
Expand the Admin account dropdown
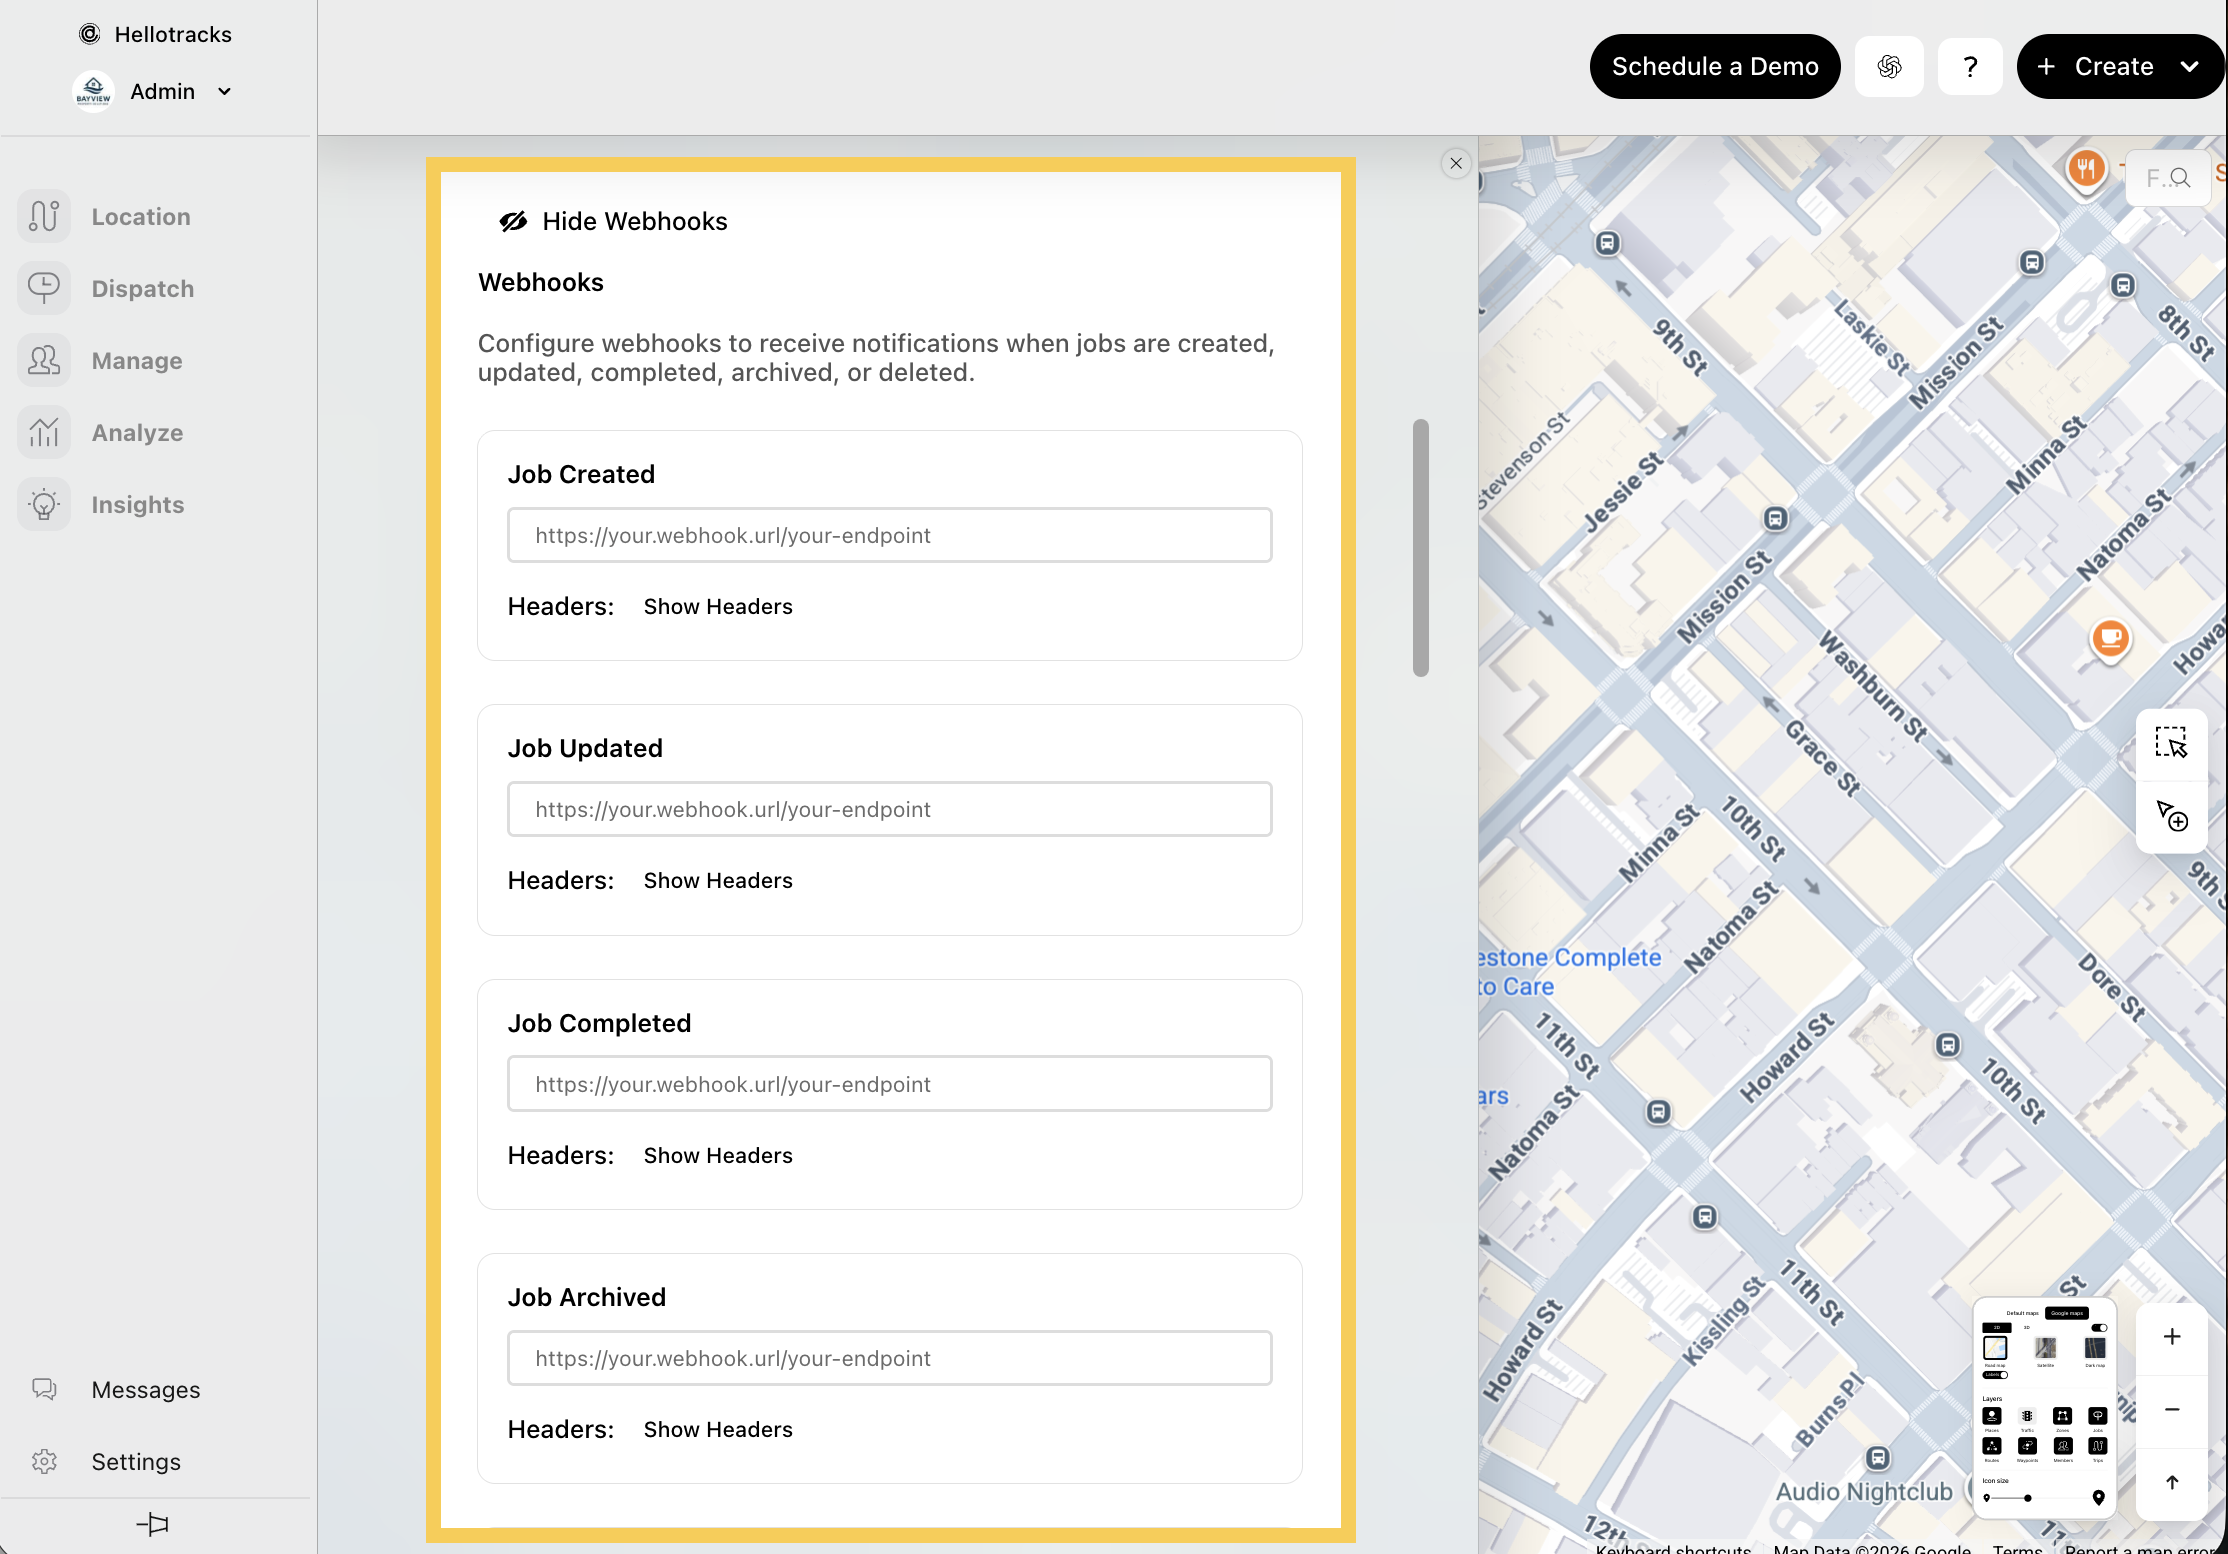pos(224,92)
